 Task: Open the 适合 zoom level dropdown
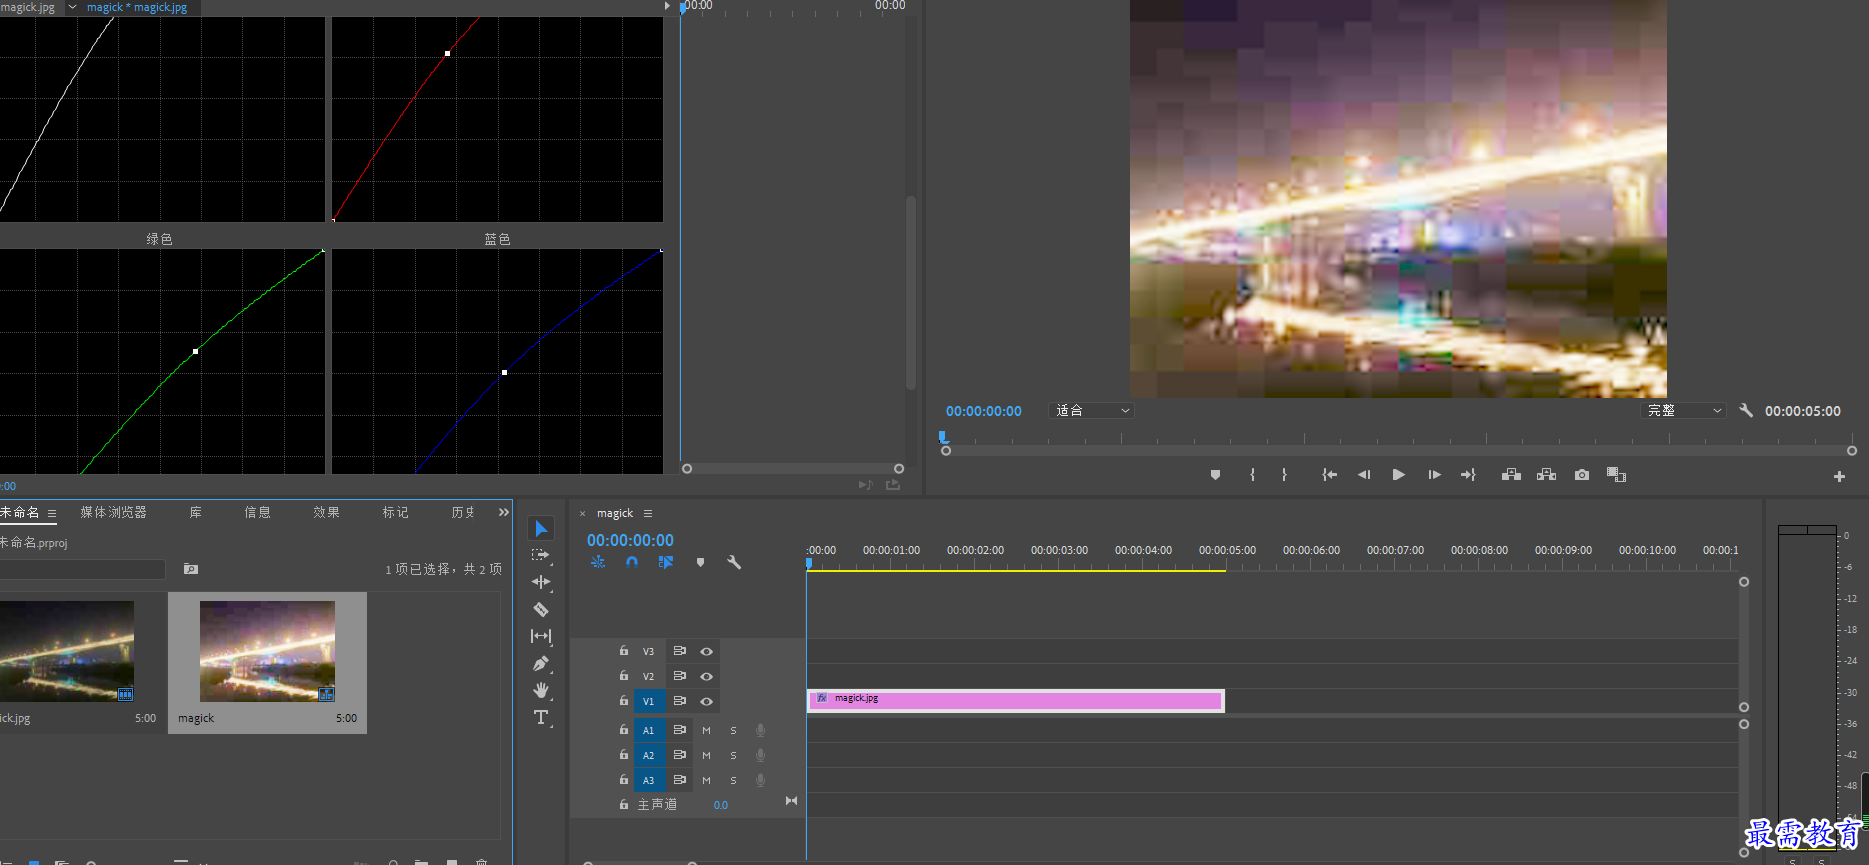click(1092, 411)
